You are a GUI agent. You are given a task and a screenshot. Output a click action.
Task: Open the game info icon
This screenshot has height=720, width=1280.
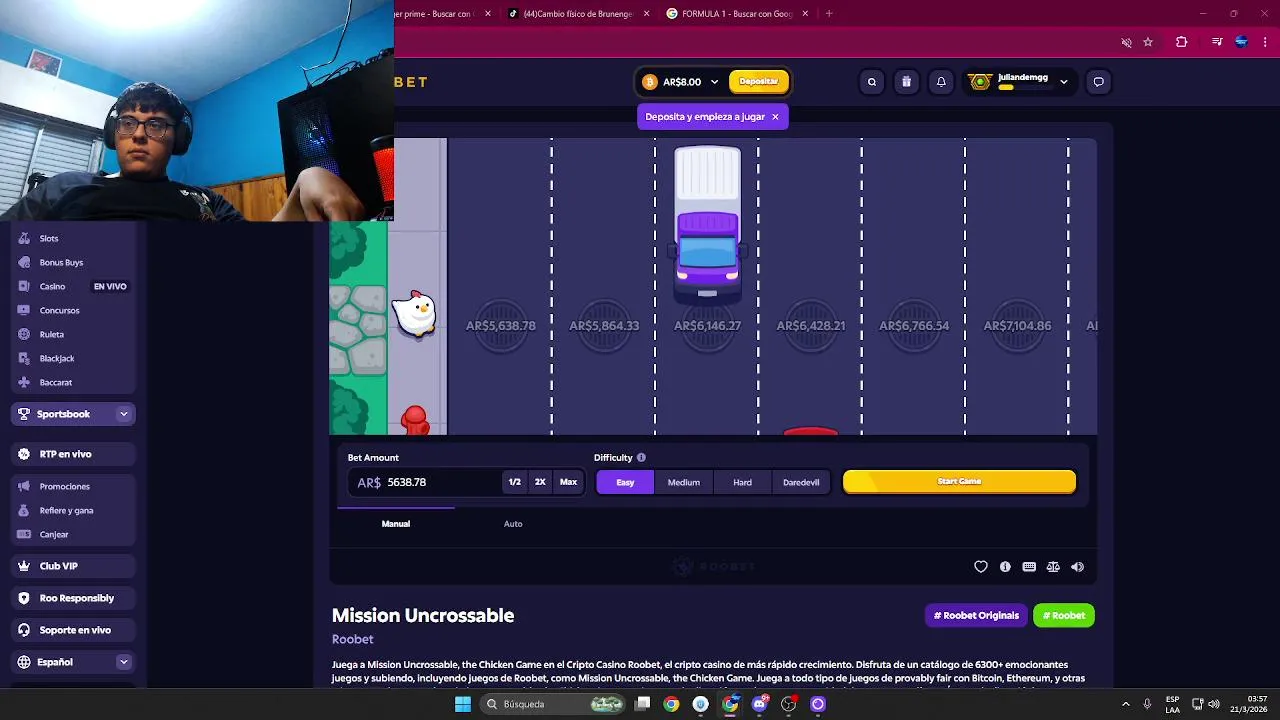point(1005,567)
